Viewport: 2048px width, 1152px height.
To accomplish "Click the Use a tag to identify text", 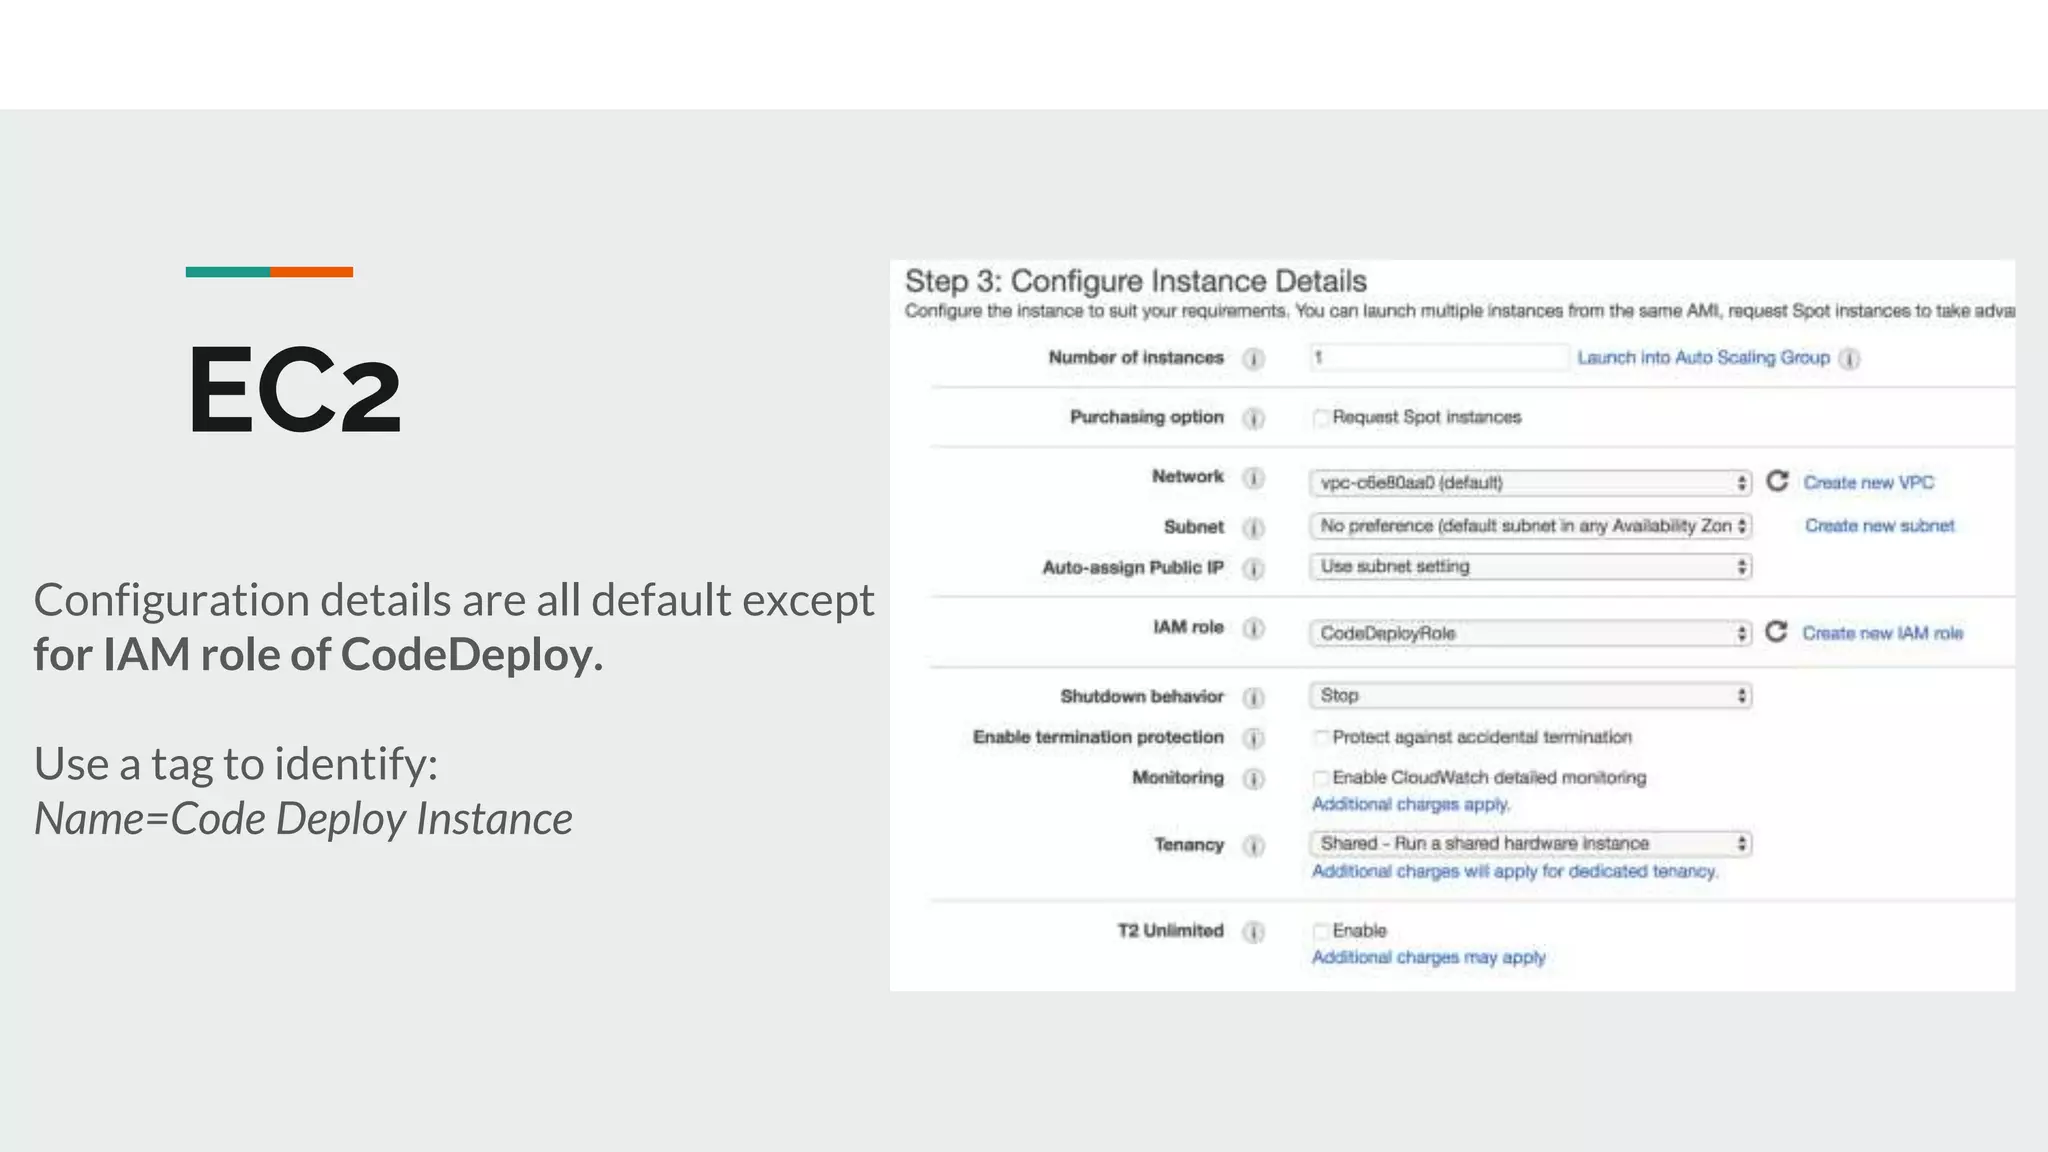I will 236,764.
